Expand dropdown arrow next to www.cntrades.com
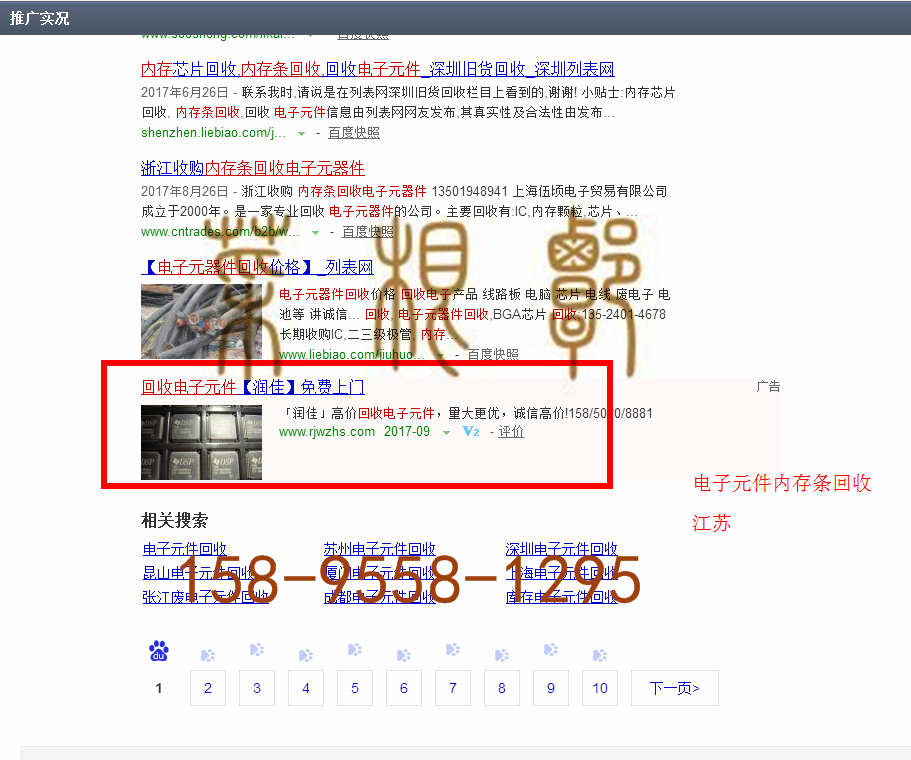The width and height of the screenshot is (911, 760). coord(315,232)
